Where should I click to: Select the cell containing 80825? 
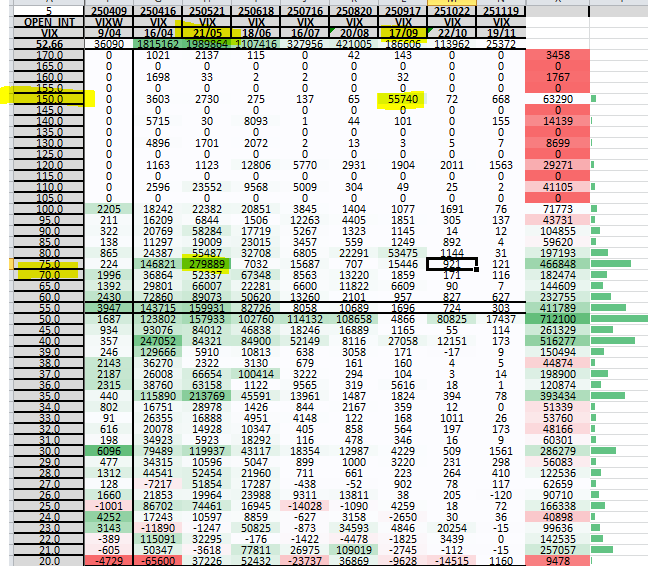tap(452, 319)
